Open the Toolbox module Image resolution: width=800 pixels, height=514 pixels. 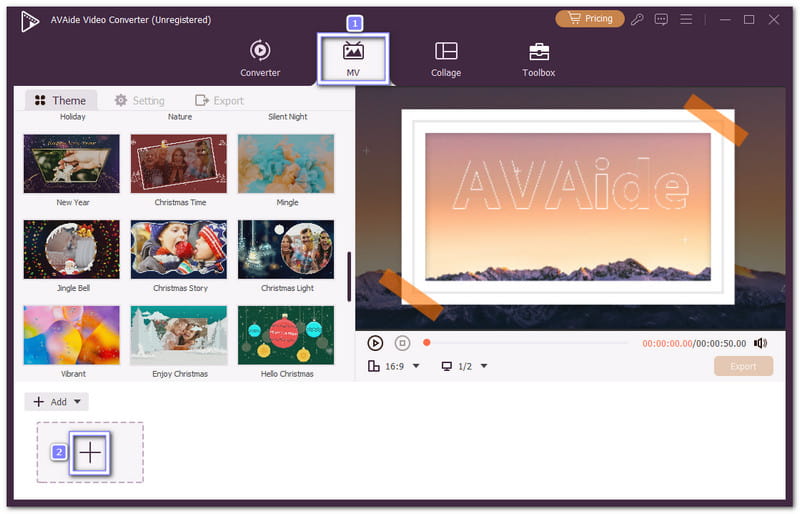[x=539, y=58]
